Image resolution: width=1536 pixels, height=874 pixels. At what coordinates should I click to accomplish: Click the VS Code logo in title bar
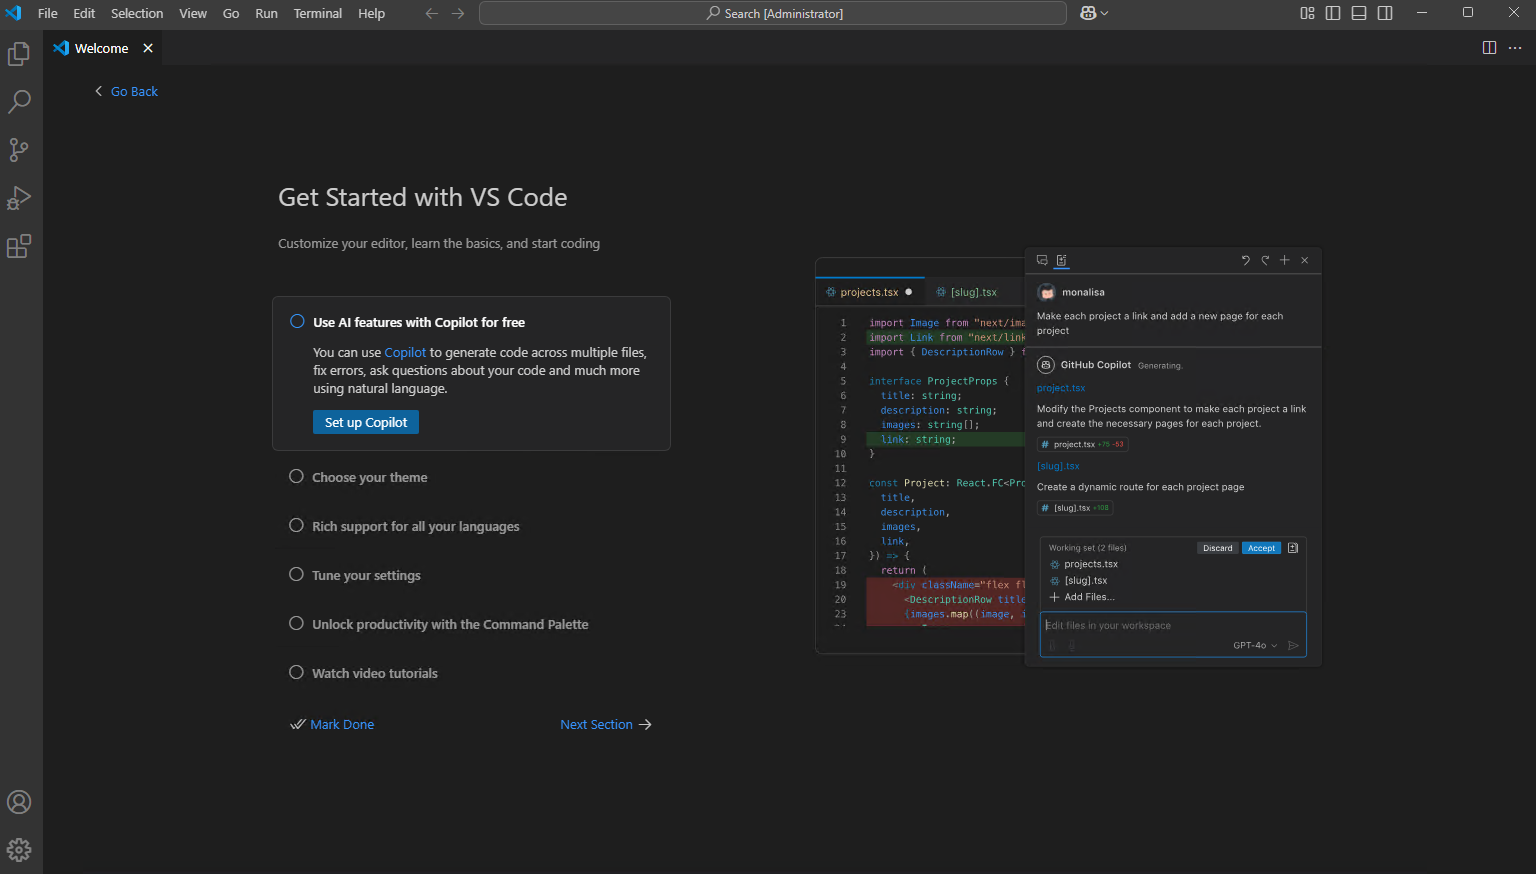pyautogui.click(x=13, y=13)
